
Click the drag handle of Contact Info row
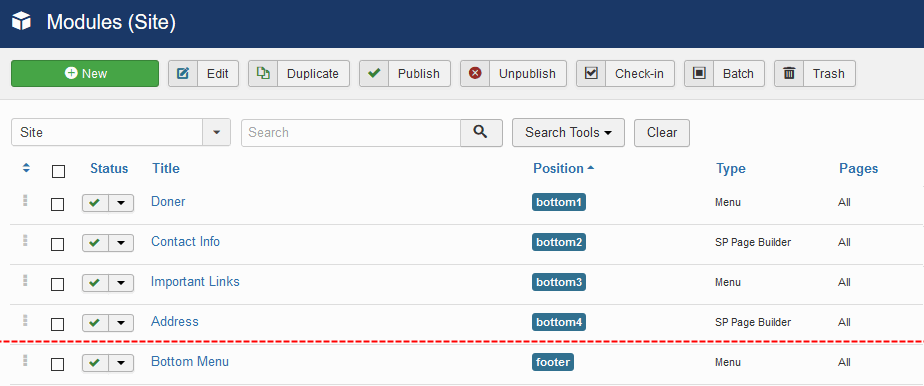click(x=25, y=240)
